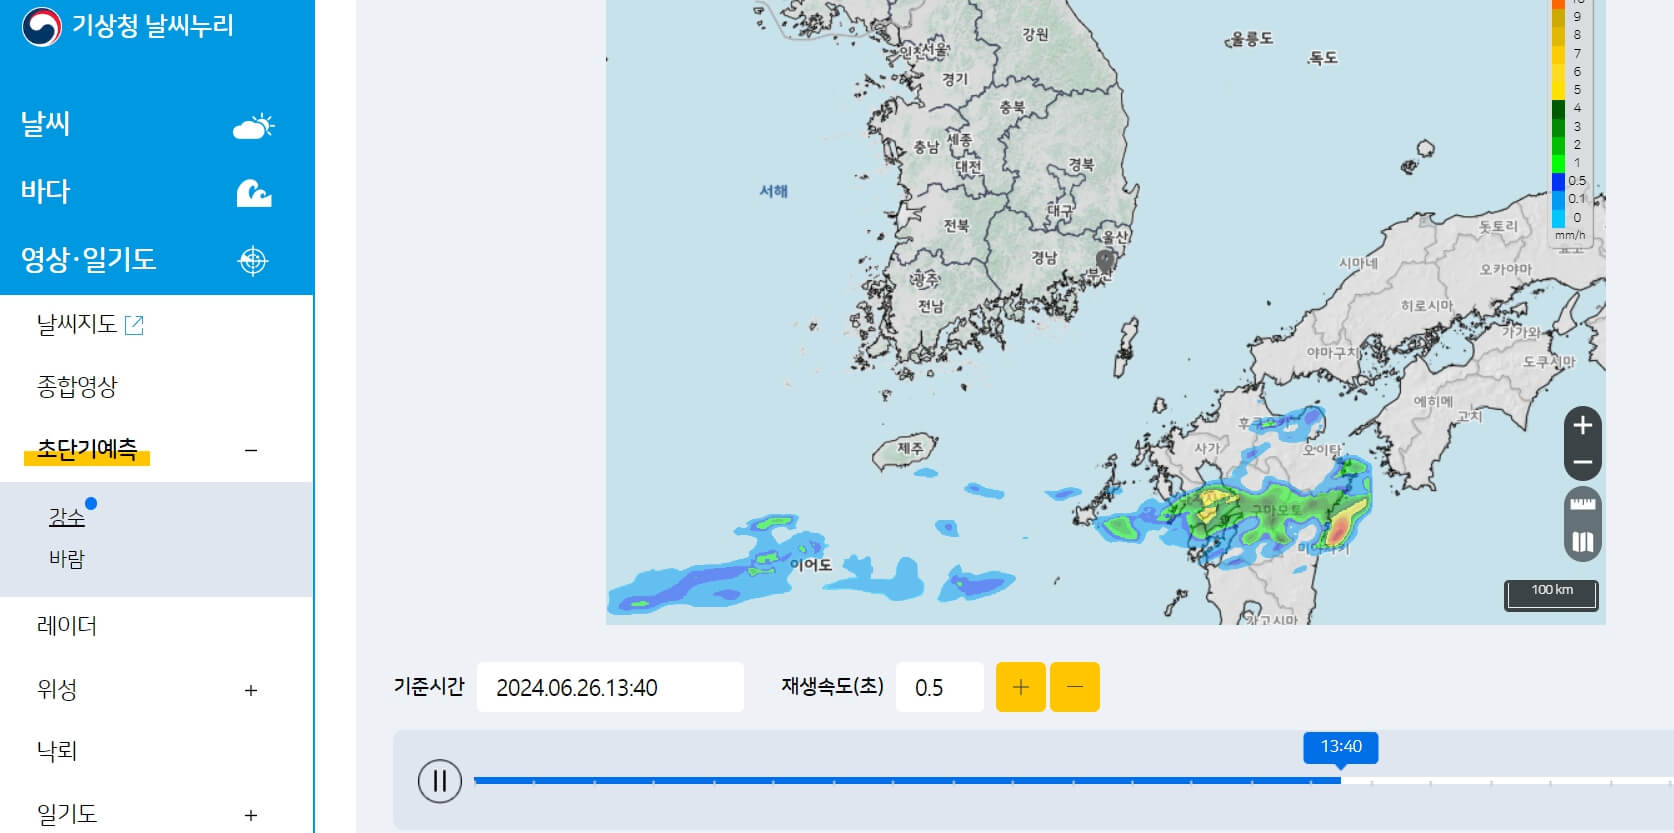This screenshot has height=833, width=1674.
Task: Click the external-link icon beside 날씨지도
Action: pyautogui.click(x=134, y=324)
